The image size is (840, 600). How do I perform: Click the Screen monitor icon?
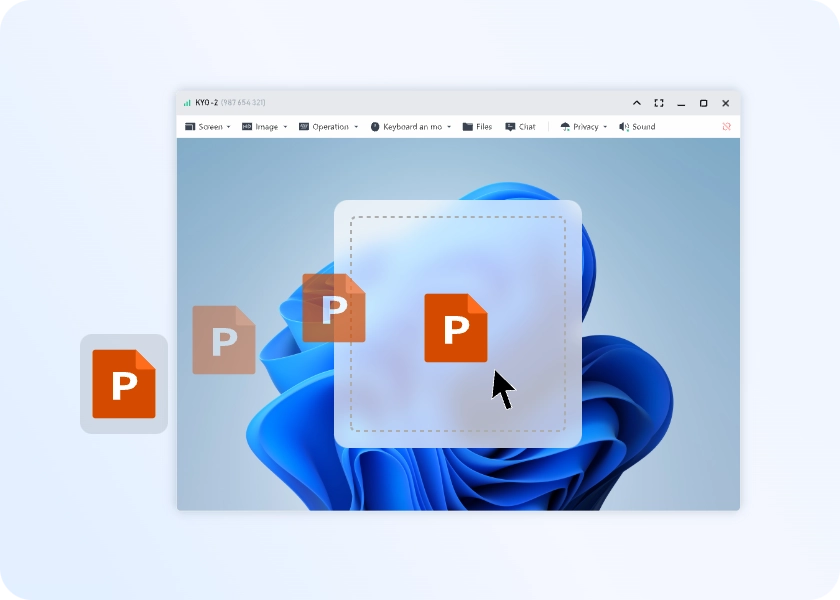190,127
